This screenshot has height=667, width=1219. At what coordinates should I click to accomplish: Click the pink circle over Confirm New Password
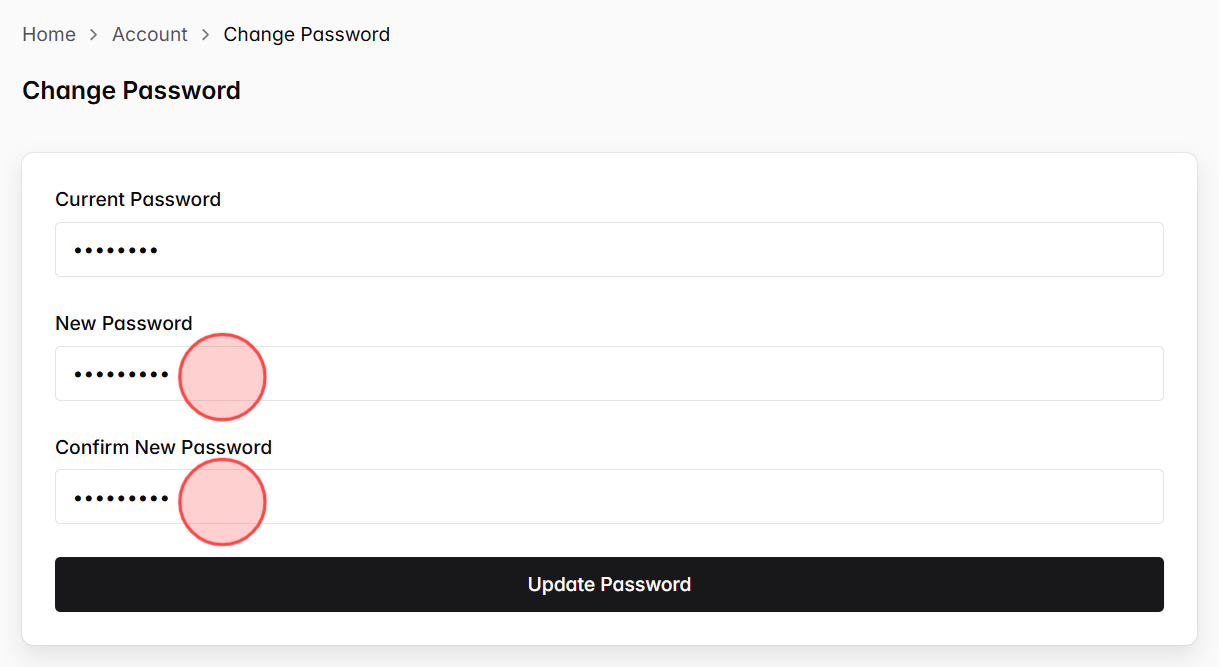pos(222,501)
